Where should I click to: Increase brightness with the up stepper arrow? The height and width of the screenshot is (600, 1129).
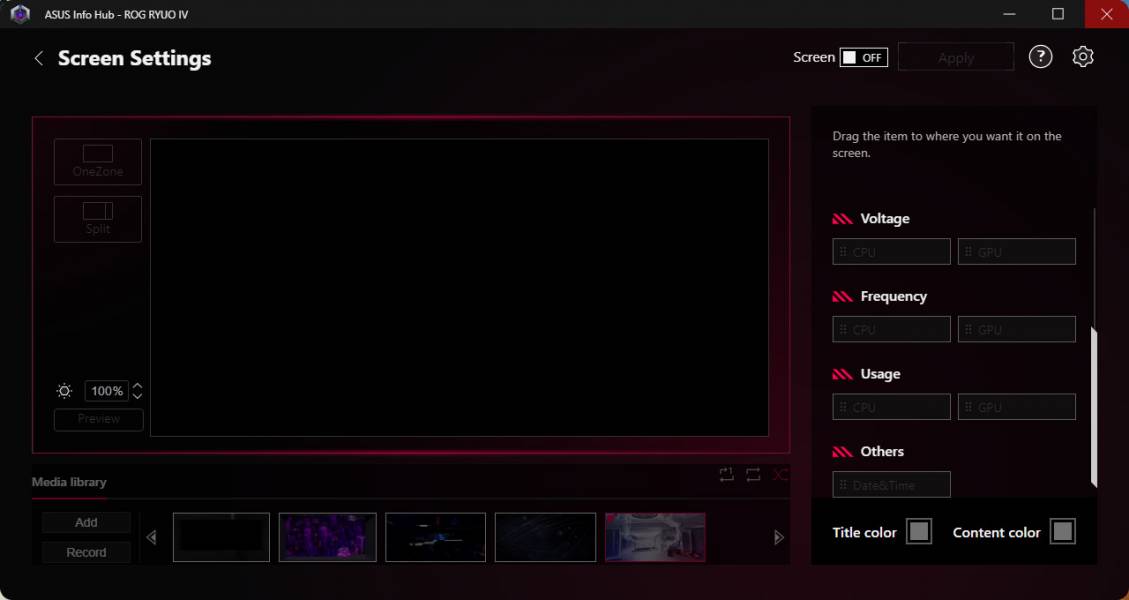click(x=138, y=386)
